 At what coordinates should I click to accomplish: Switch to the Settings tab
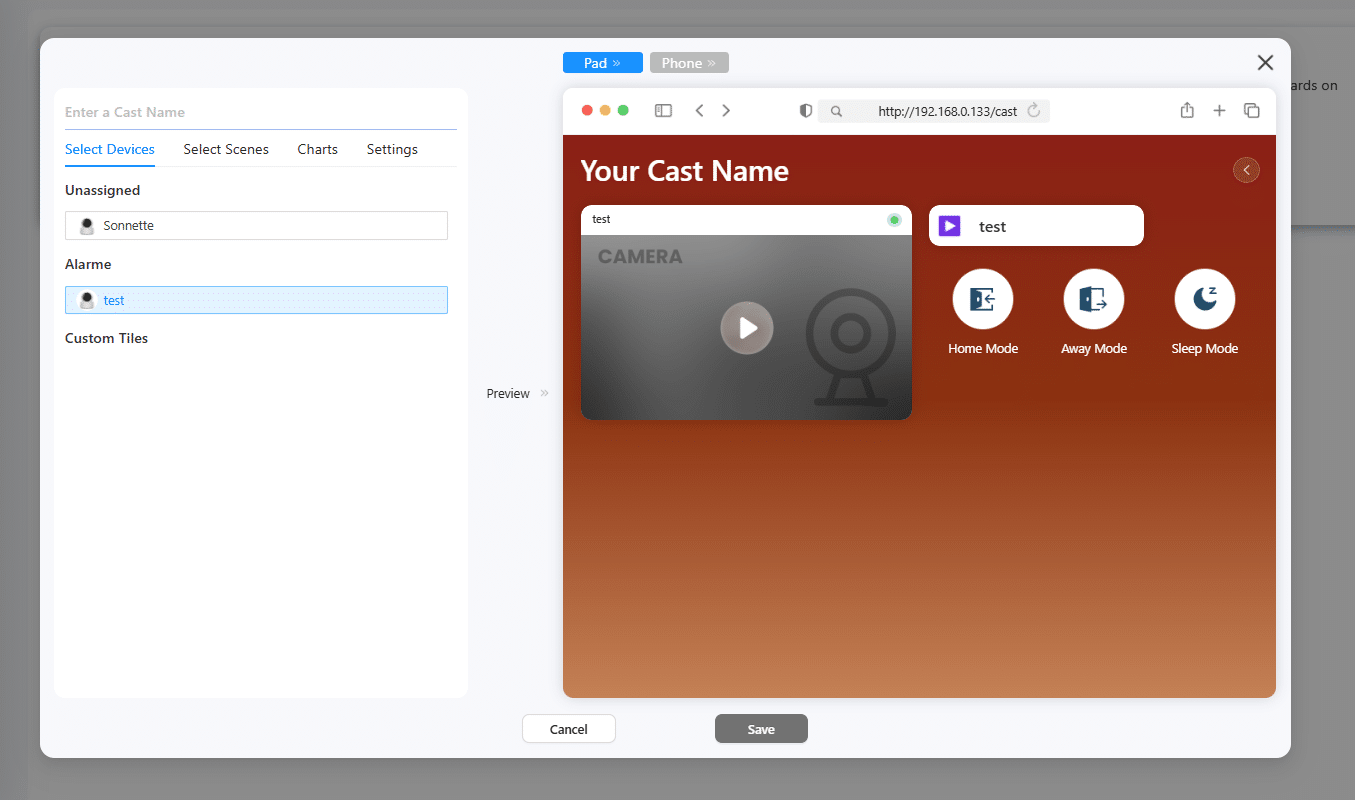pos(392,149)
